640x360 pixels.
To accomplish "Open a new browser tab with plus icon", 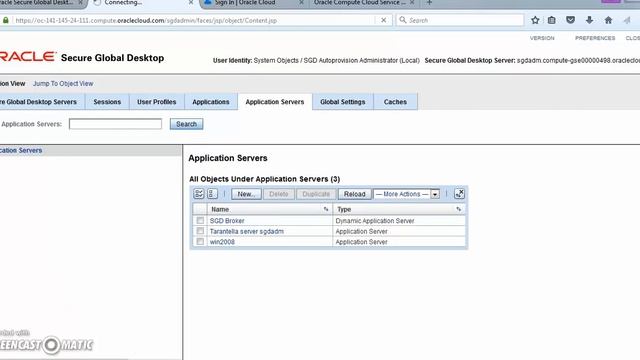I will pos(429,2).
